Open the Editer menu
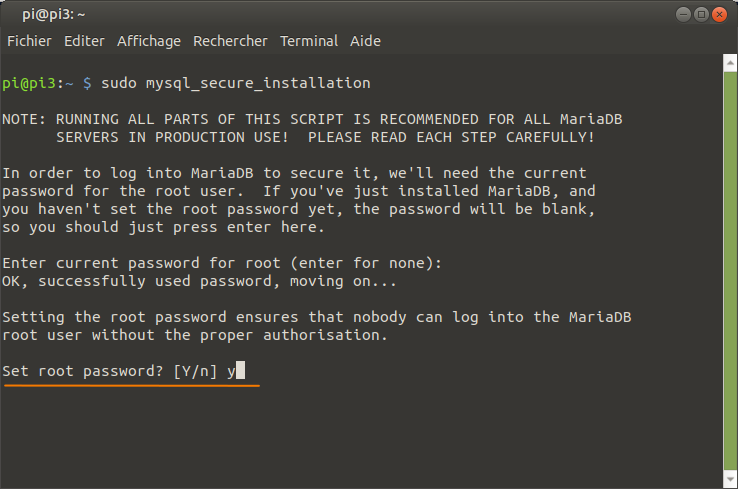738x489 pixels. click(x=84, y=41)
